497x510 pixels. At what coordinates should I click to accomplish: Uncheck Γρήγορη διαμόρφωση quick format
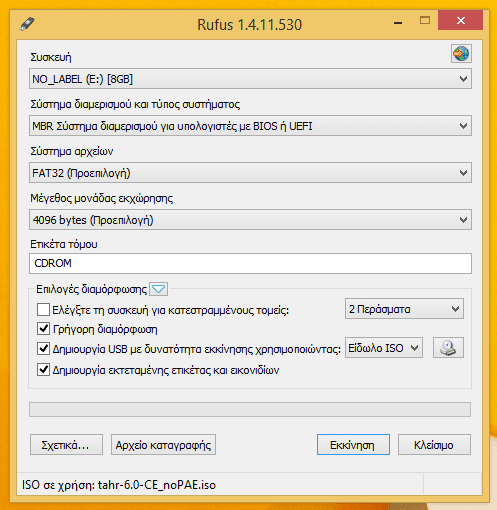tap(43, 329)
